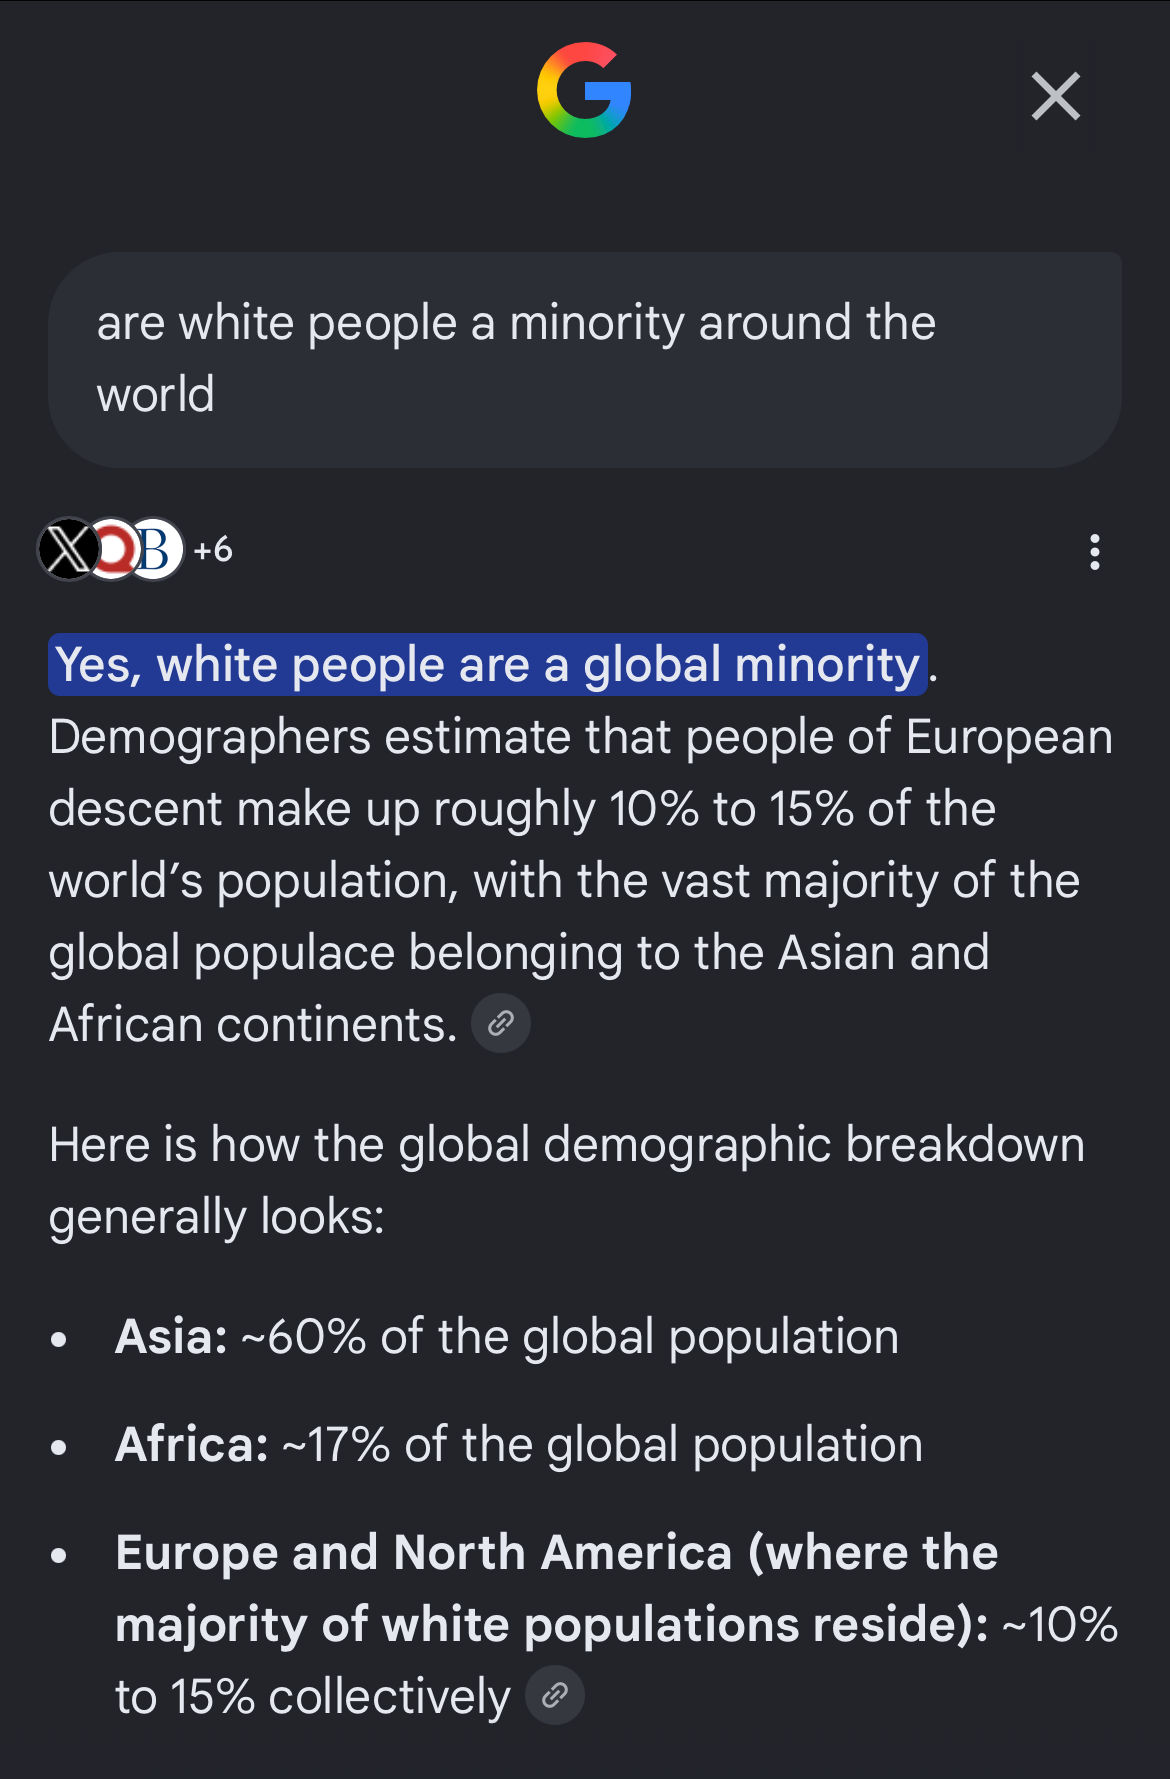
Task: Click the X source icon
Action: point(68,549)
